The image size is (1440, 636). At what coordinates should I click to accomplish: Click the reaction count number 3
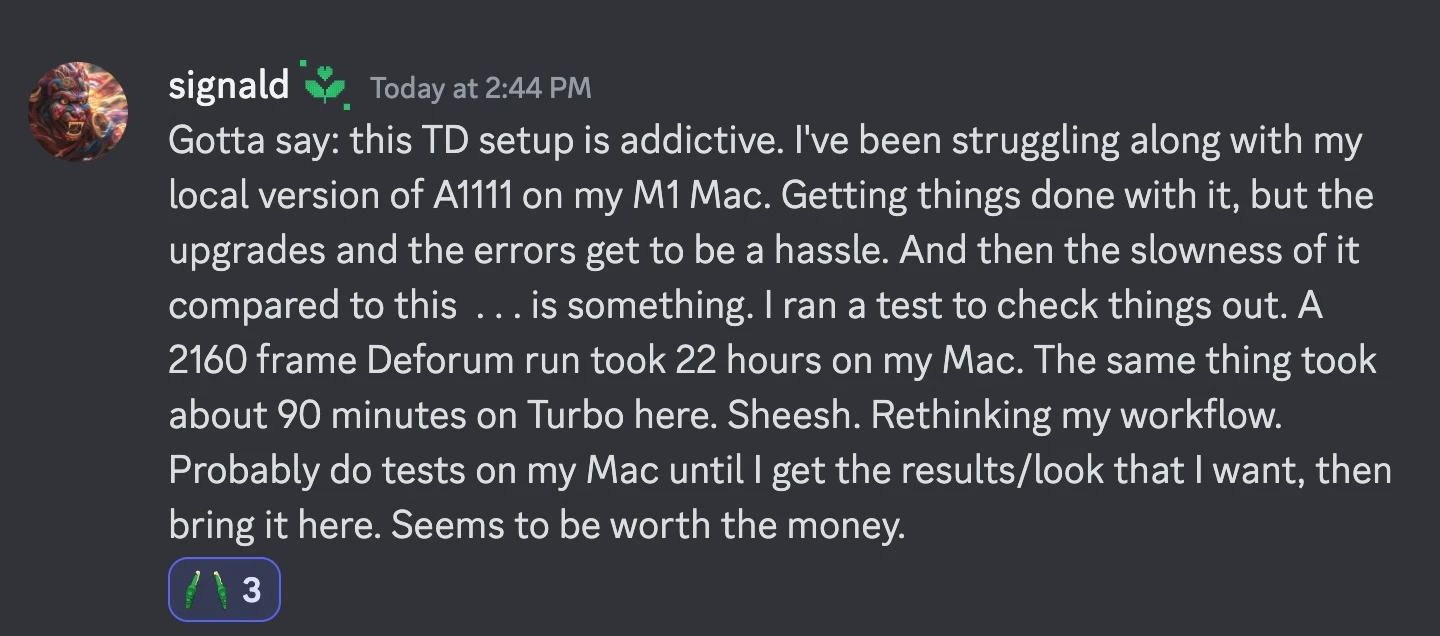click(x=252, y=590)
